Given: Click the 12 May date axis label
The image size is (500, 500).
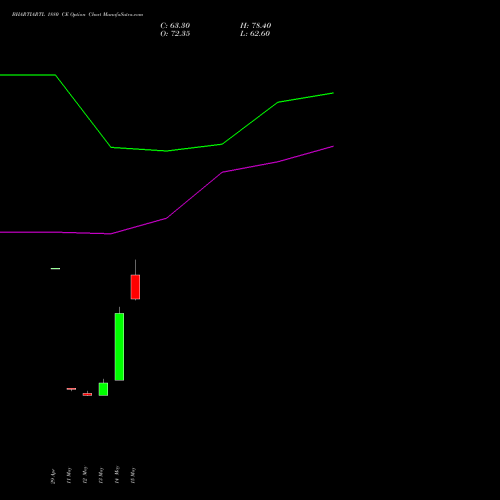Looking at the screenshot, I should (85, 475).
